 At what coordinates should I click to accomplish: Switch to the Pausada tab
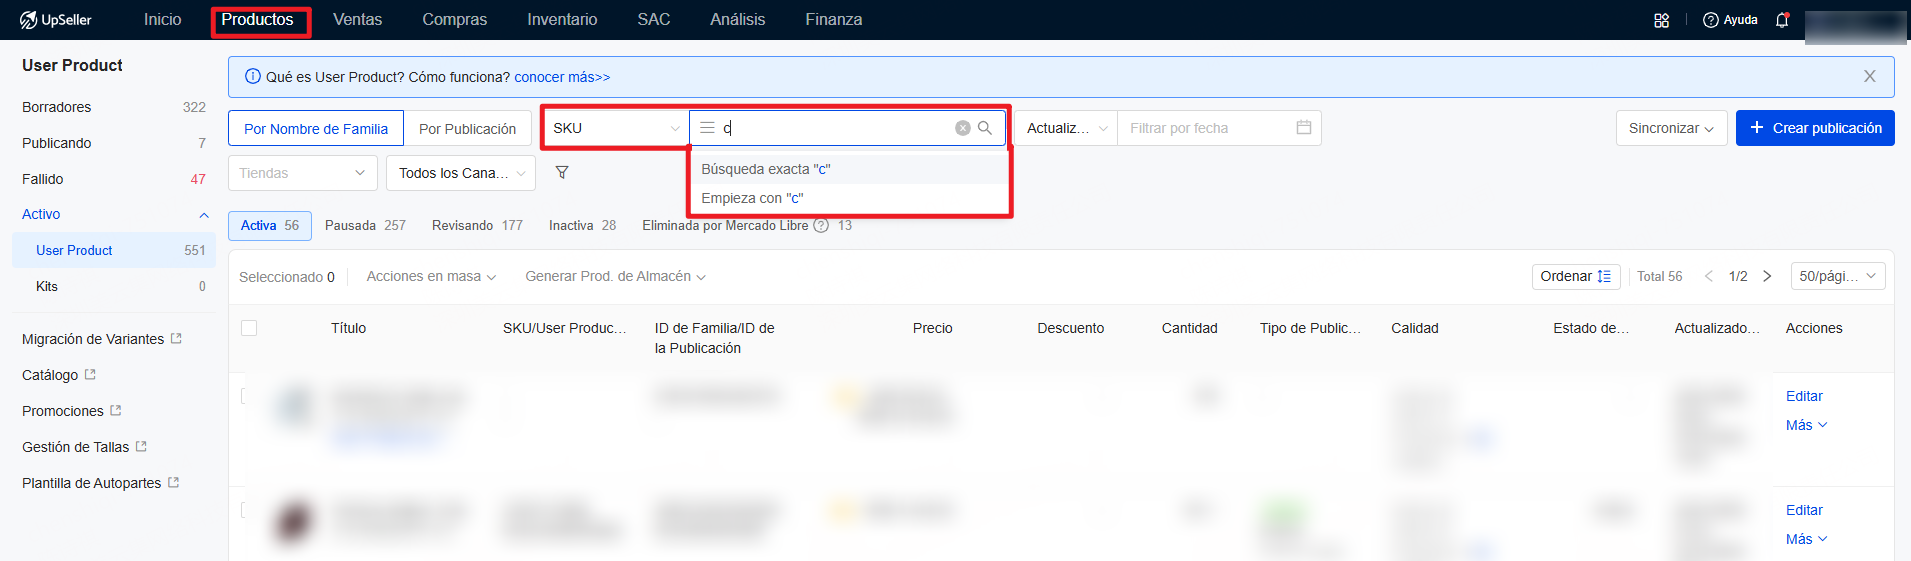pyautogui.click(x=365, y=226)
